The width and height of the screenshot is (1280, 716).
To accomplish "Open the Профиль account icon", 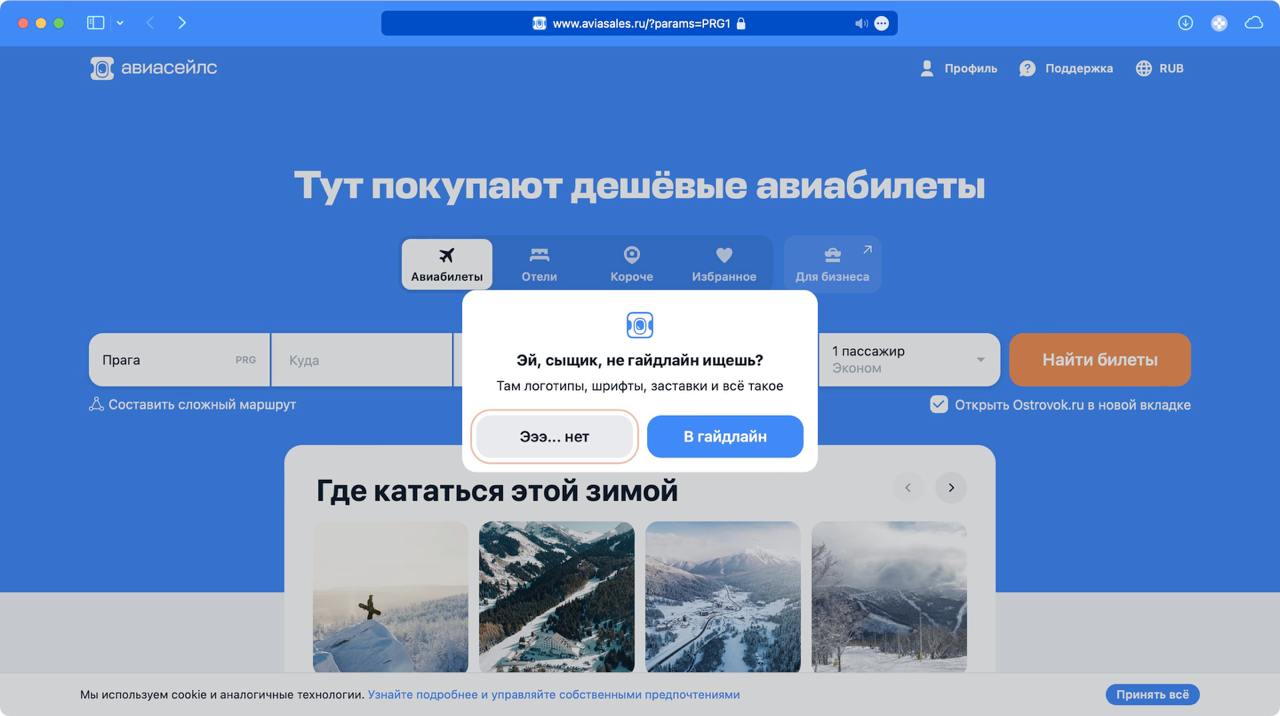I will pos(926,68).
